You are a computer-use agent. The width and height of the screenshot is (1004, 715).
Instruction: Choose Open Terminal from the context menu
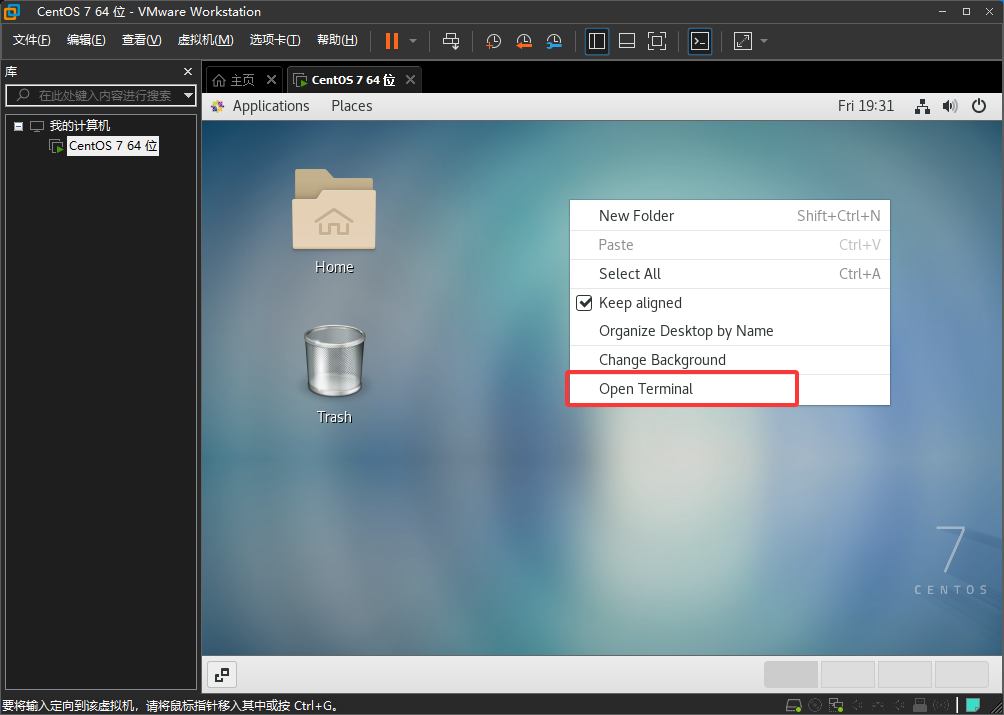730,389
